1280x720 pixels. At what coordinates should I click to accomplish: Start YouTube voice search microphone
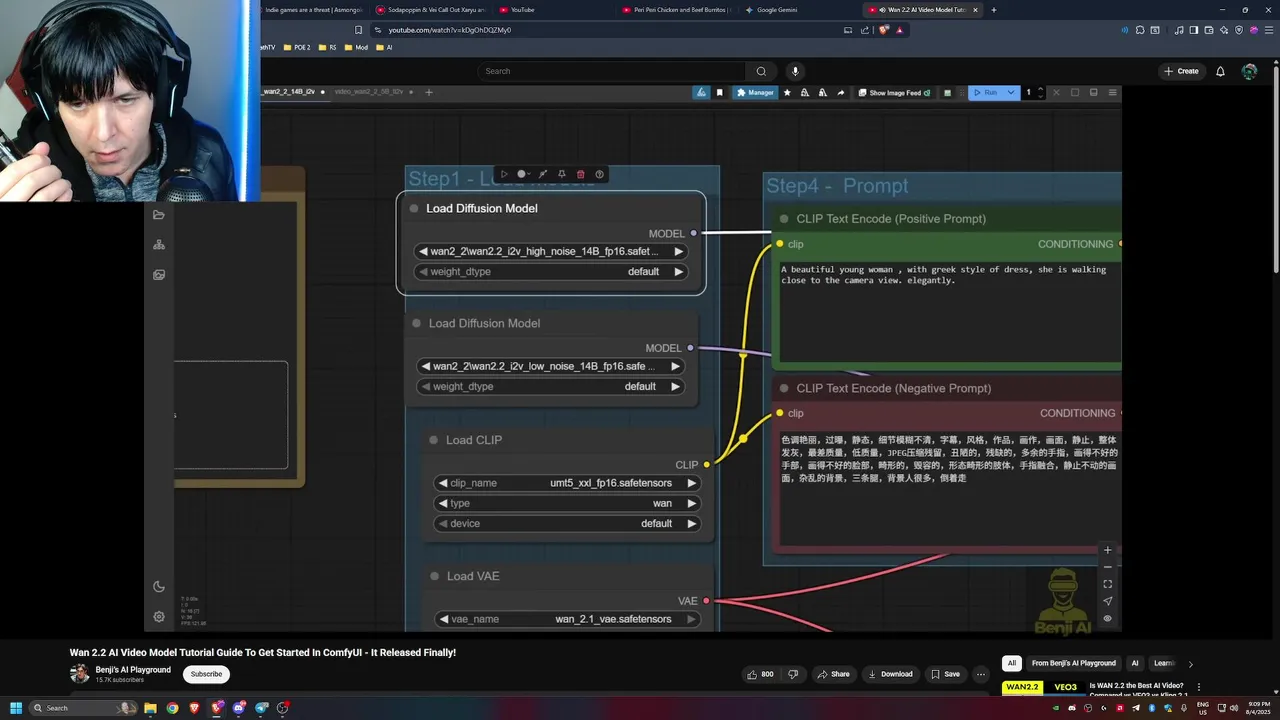pyautogui.click(x=795, y=71)
